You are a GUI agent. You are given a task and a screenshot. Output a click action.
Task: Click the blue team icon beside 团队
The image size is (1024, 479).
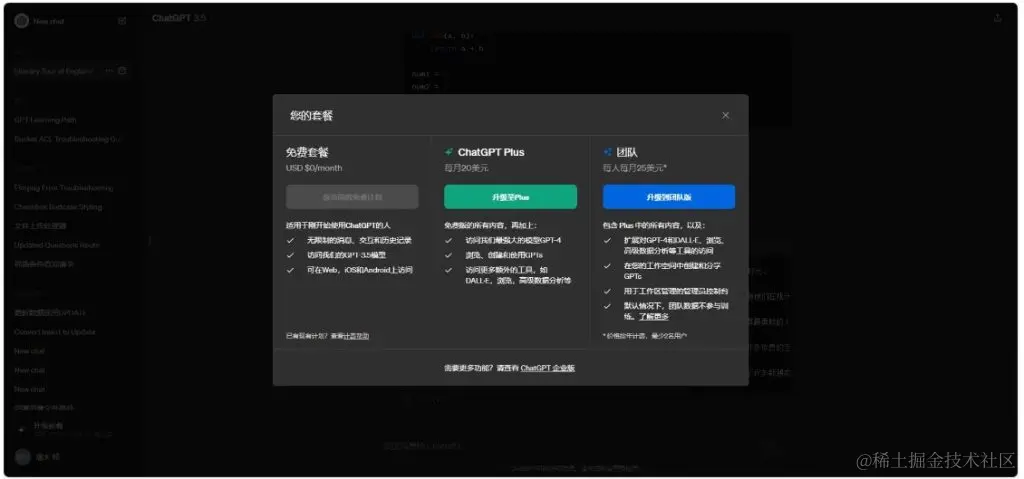[607, 152]
